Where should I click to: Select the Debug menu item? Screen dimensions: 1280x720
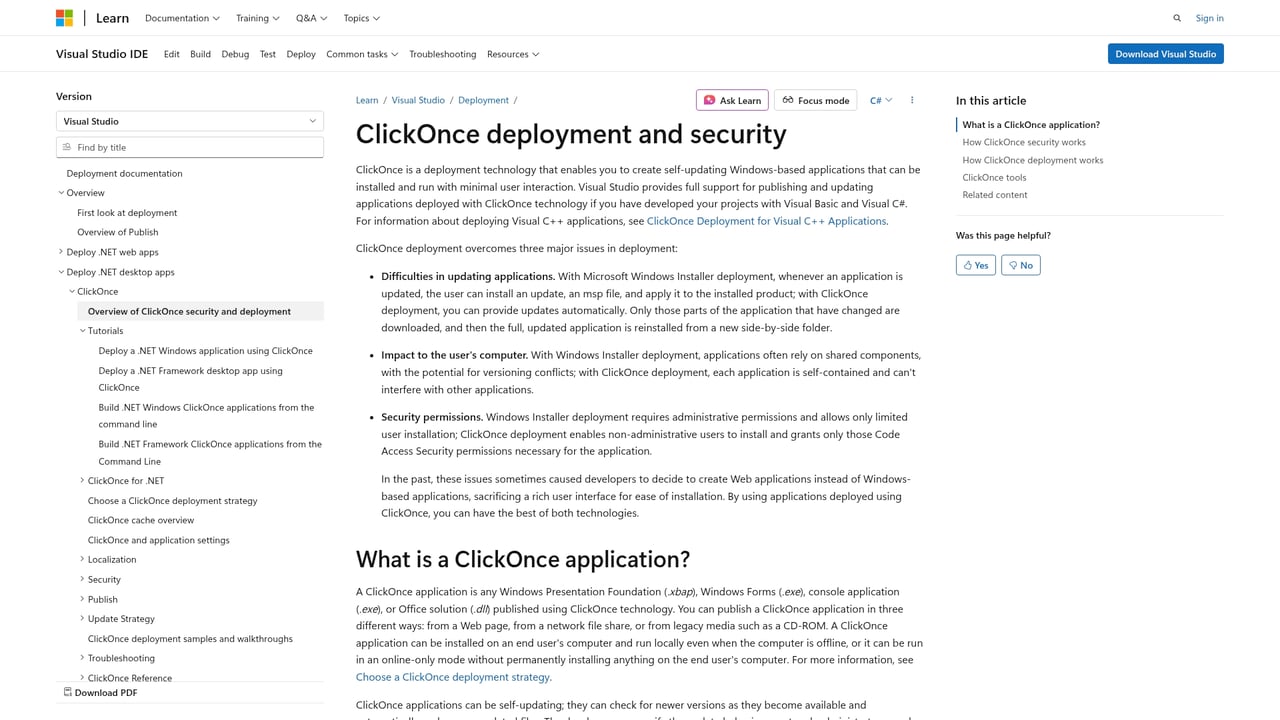235,54
